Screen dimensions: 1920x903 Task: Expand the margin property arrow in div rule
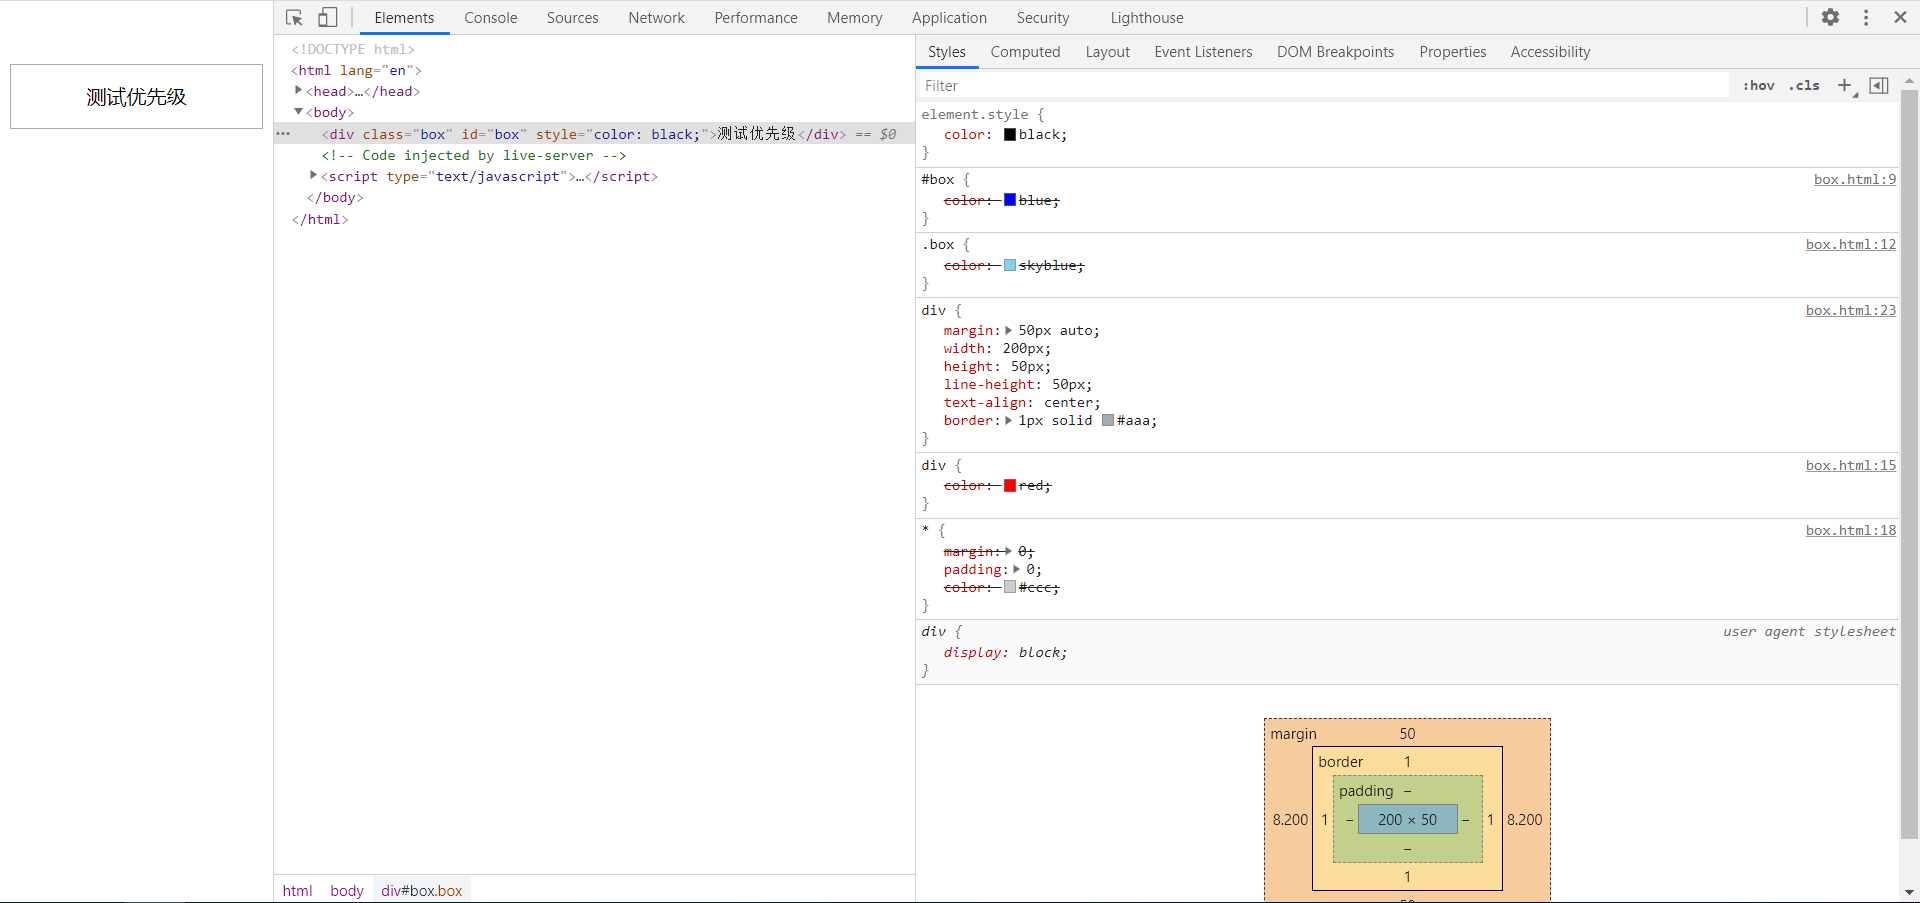click(1008, 330)
